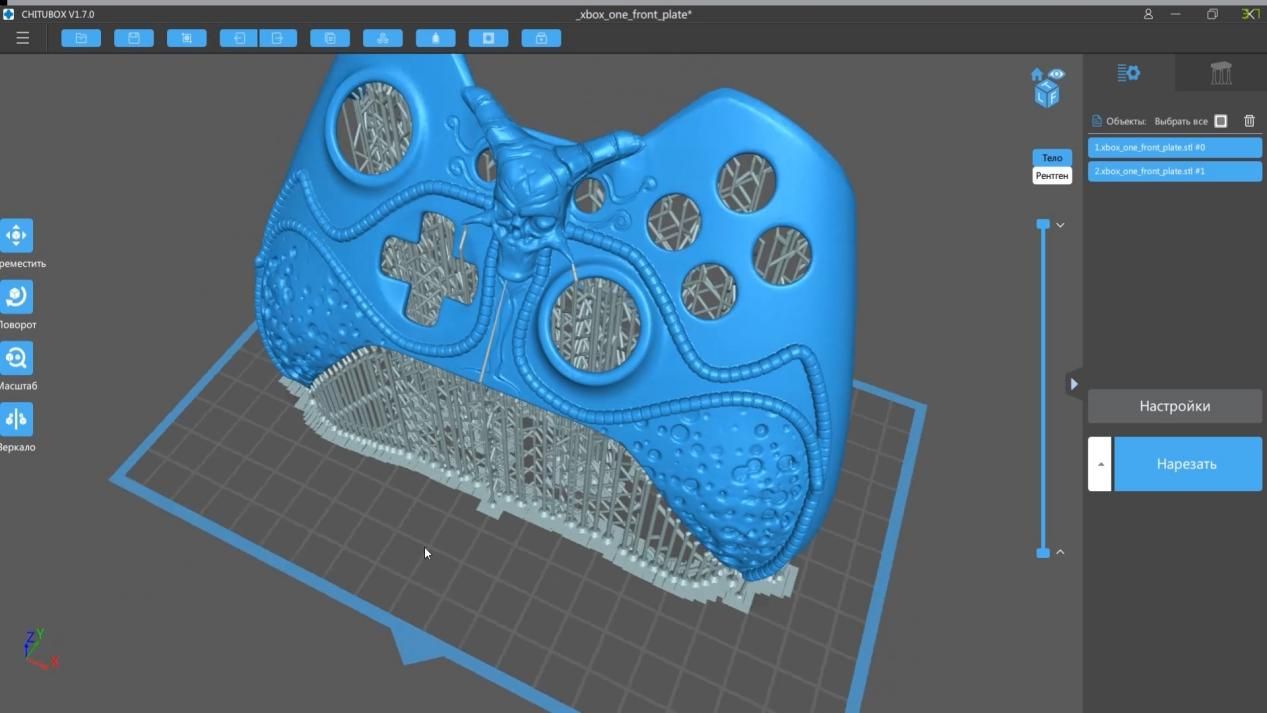Click the Open File toolbar icon
Screen dimensions: 1267x713
point(81,38)
